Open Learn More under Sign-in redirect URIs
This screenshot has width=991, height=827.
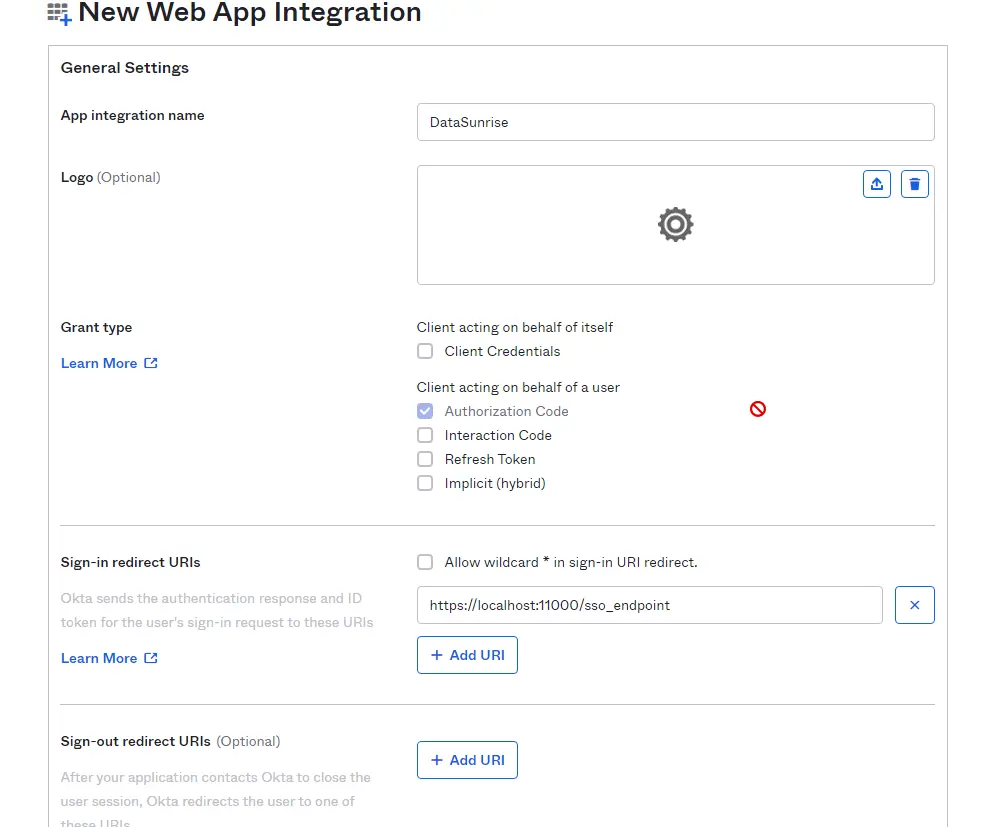[99, 658]
